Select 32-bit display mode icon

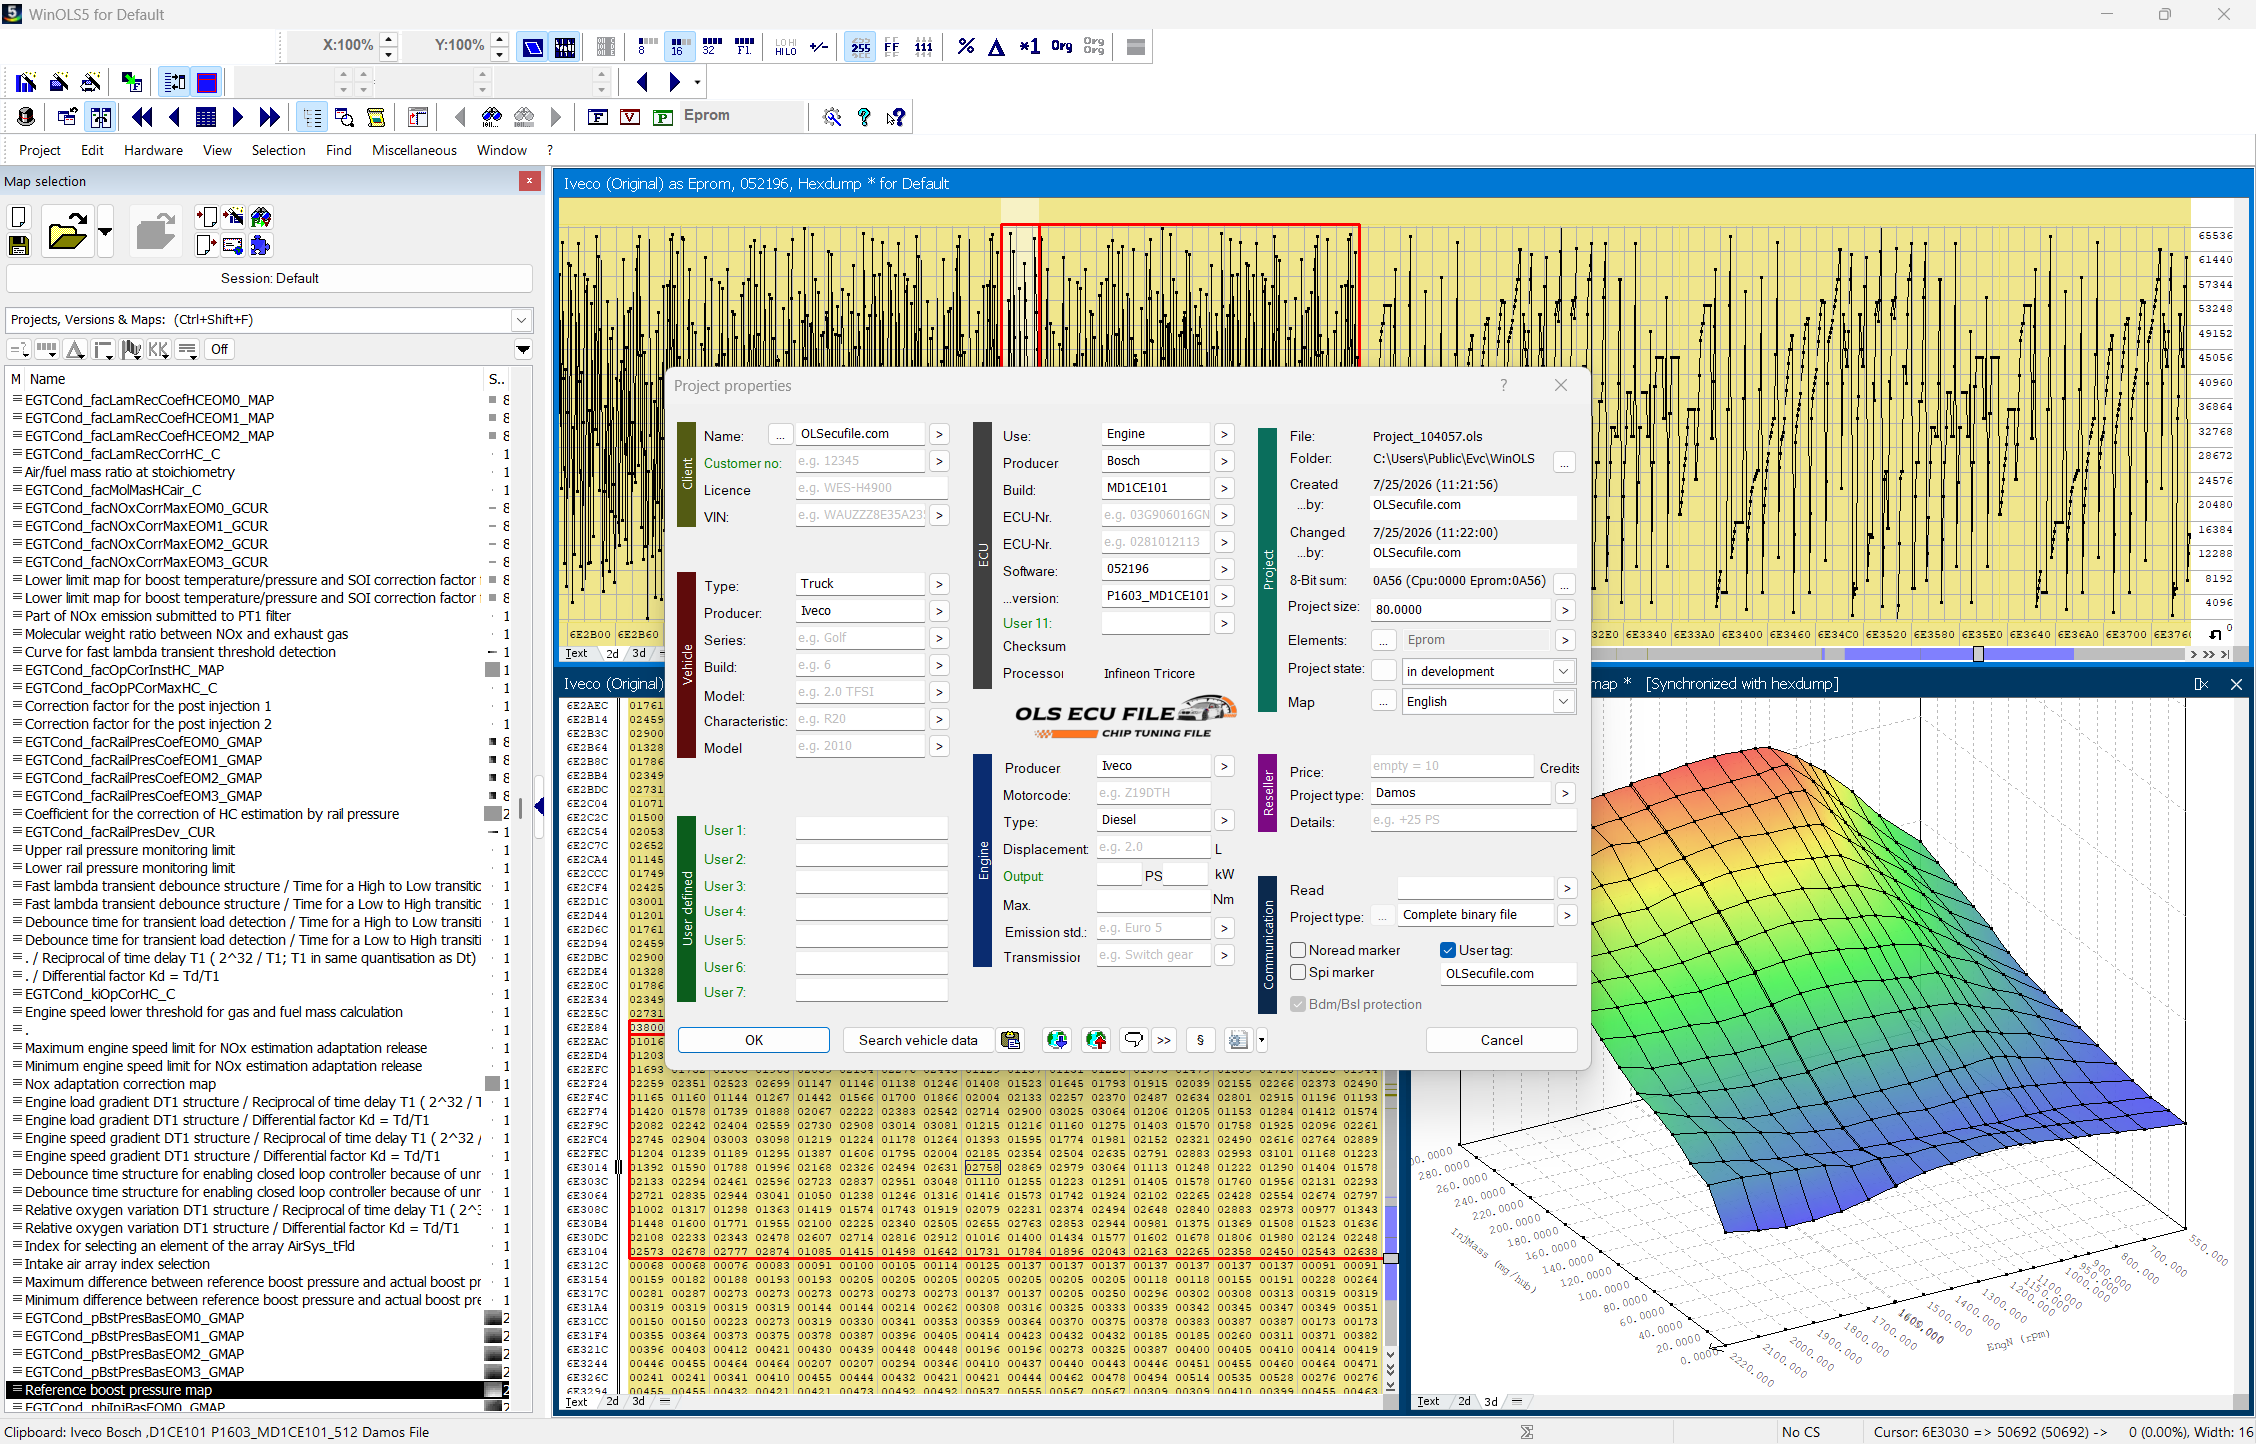click(x=711, y=46)
